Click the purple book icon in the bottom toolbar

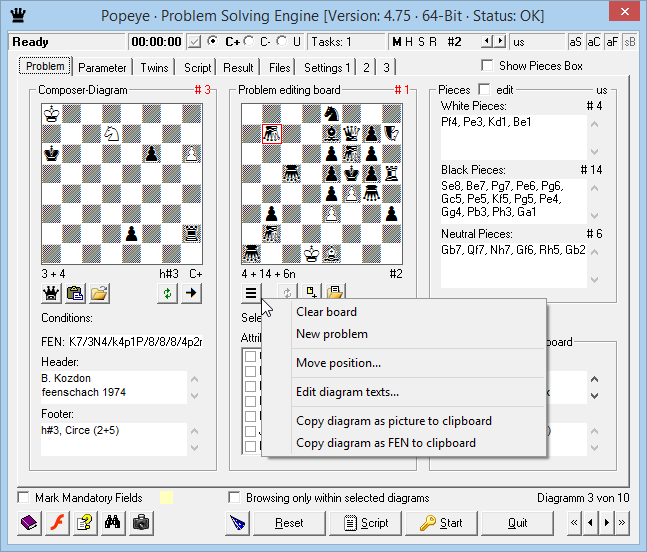click(x=29, y=523)
